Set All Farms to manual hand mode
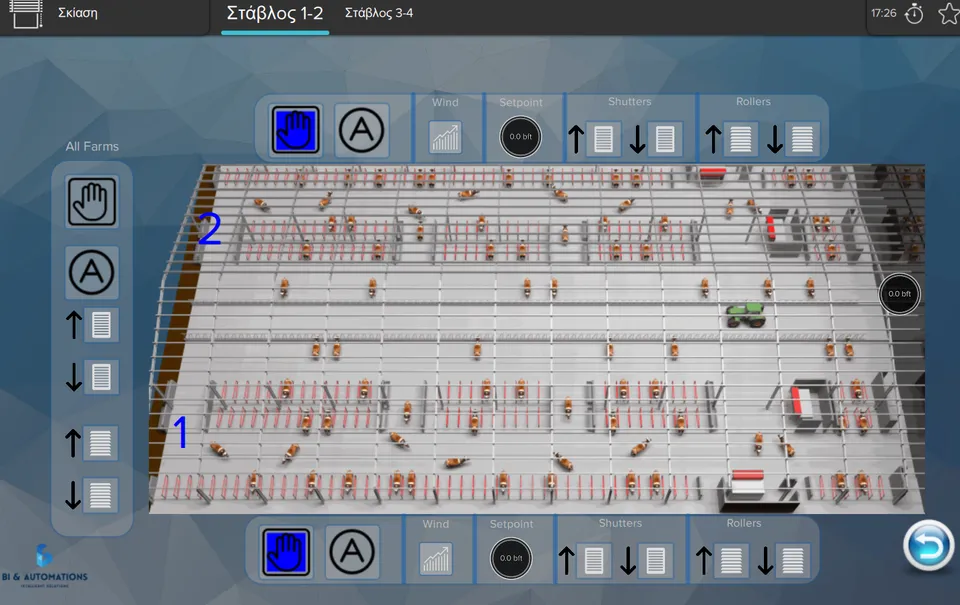 pyautogui.click(x=92, y=202)
